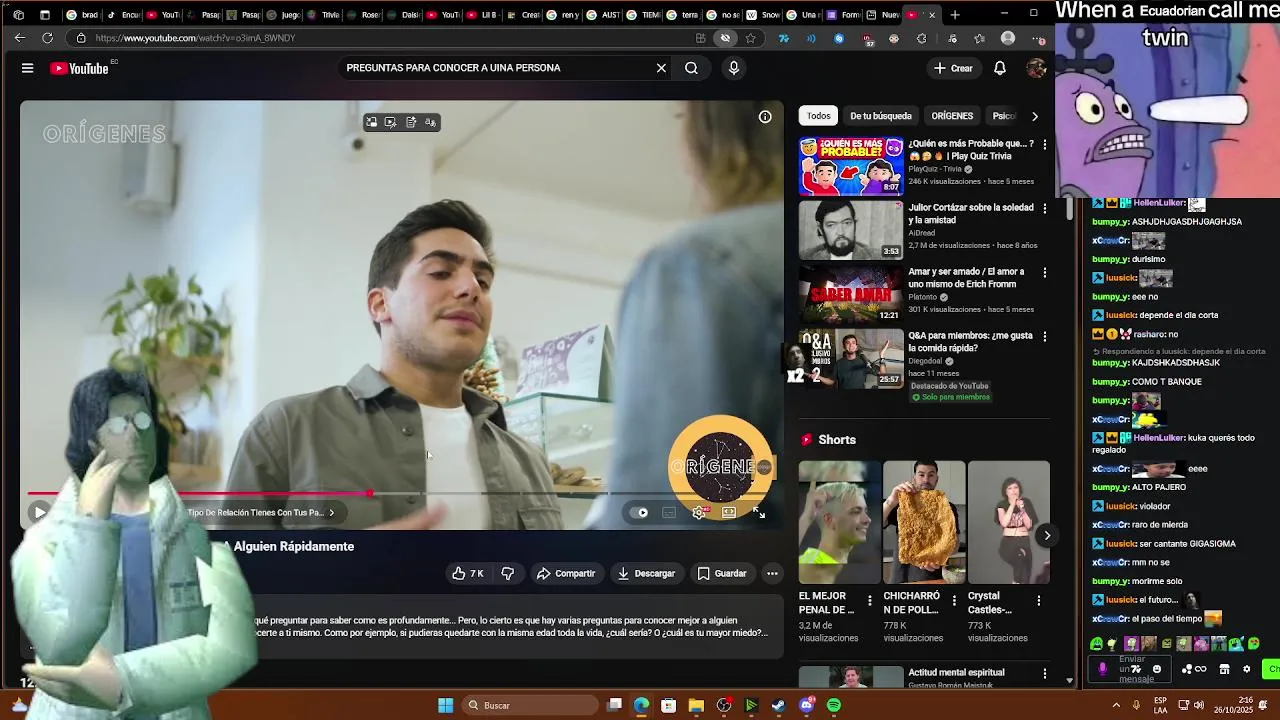This screenshot has height=720, width=1280.
Task: Open File Explorer from the taskbar
Action: pyautogui.click(x=696, y=705)
